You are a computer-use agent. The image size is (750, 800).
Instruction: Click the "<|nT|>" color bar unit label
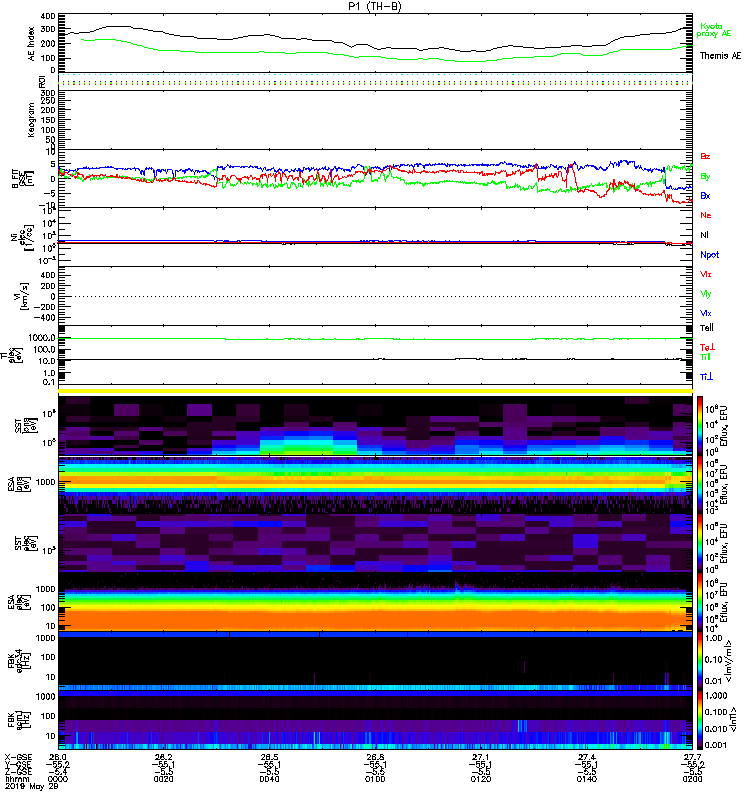[733, 720]
